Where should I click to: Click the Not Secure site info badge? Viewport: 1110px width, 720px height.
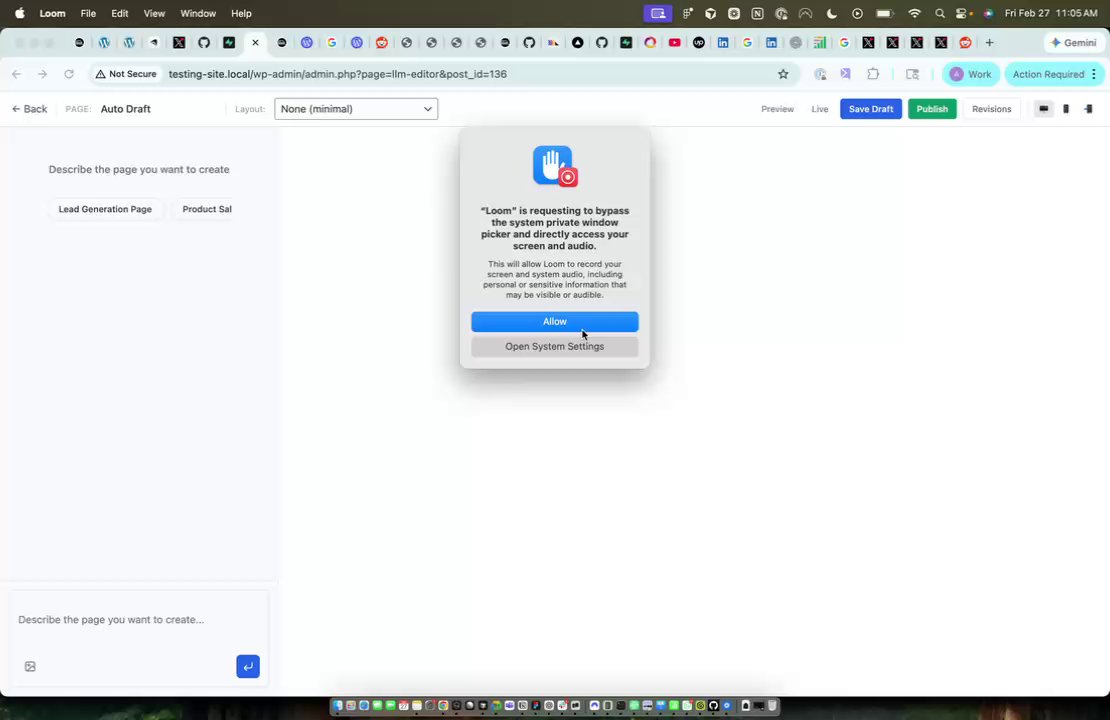pos(126,74)
